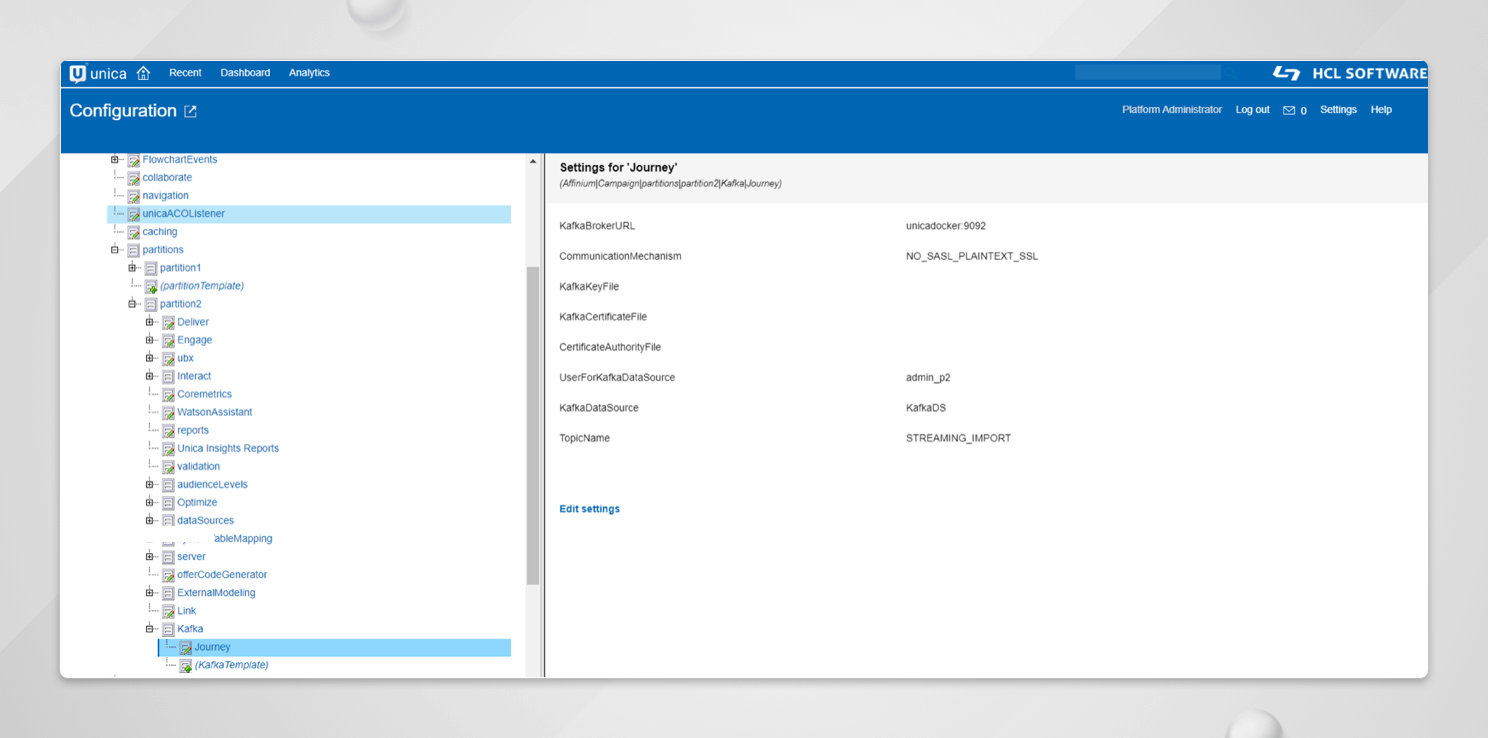
Task: Open the Dashboard menu
Action: [x=245, y=73]
